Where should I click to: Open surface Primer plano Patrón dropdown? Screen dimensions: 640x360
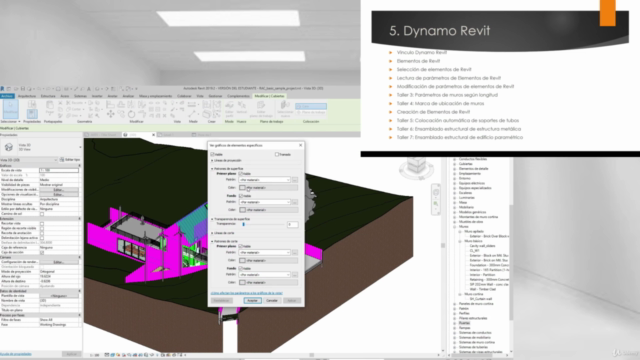[x=264, y=180]
